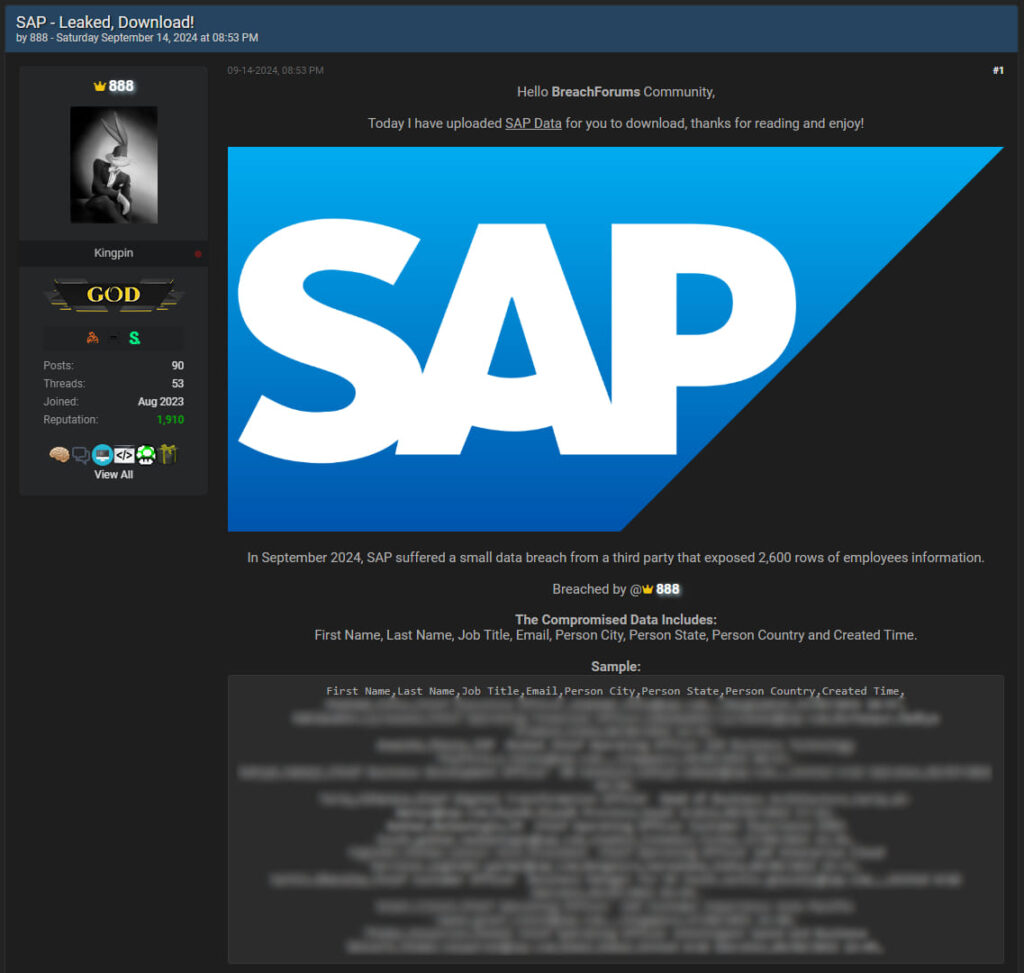Click the red offline status dot
This screenshot has width=1024, height=973.
(x=198, y=253)
